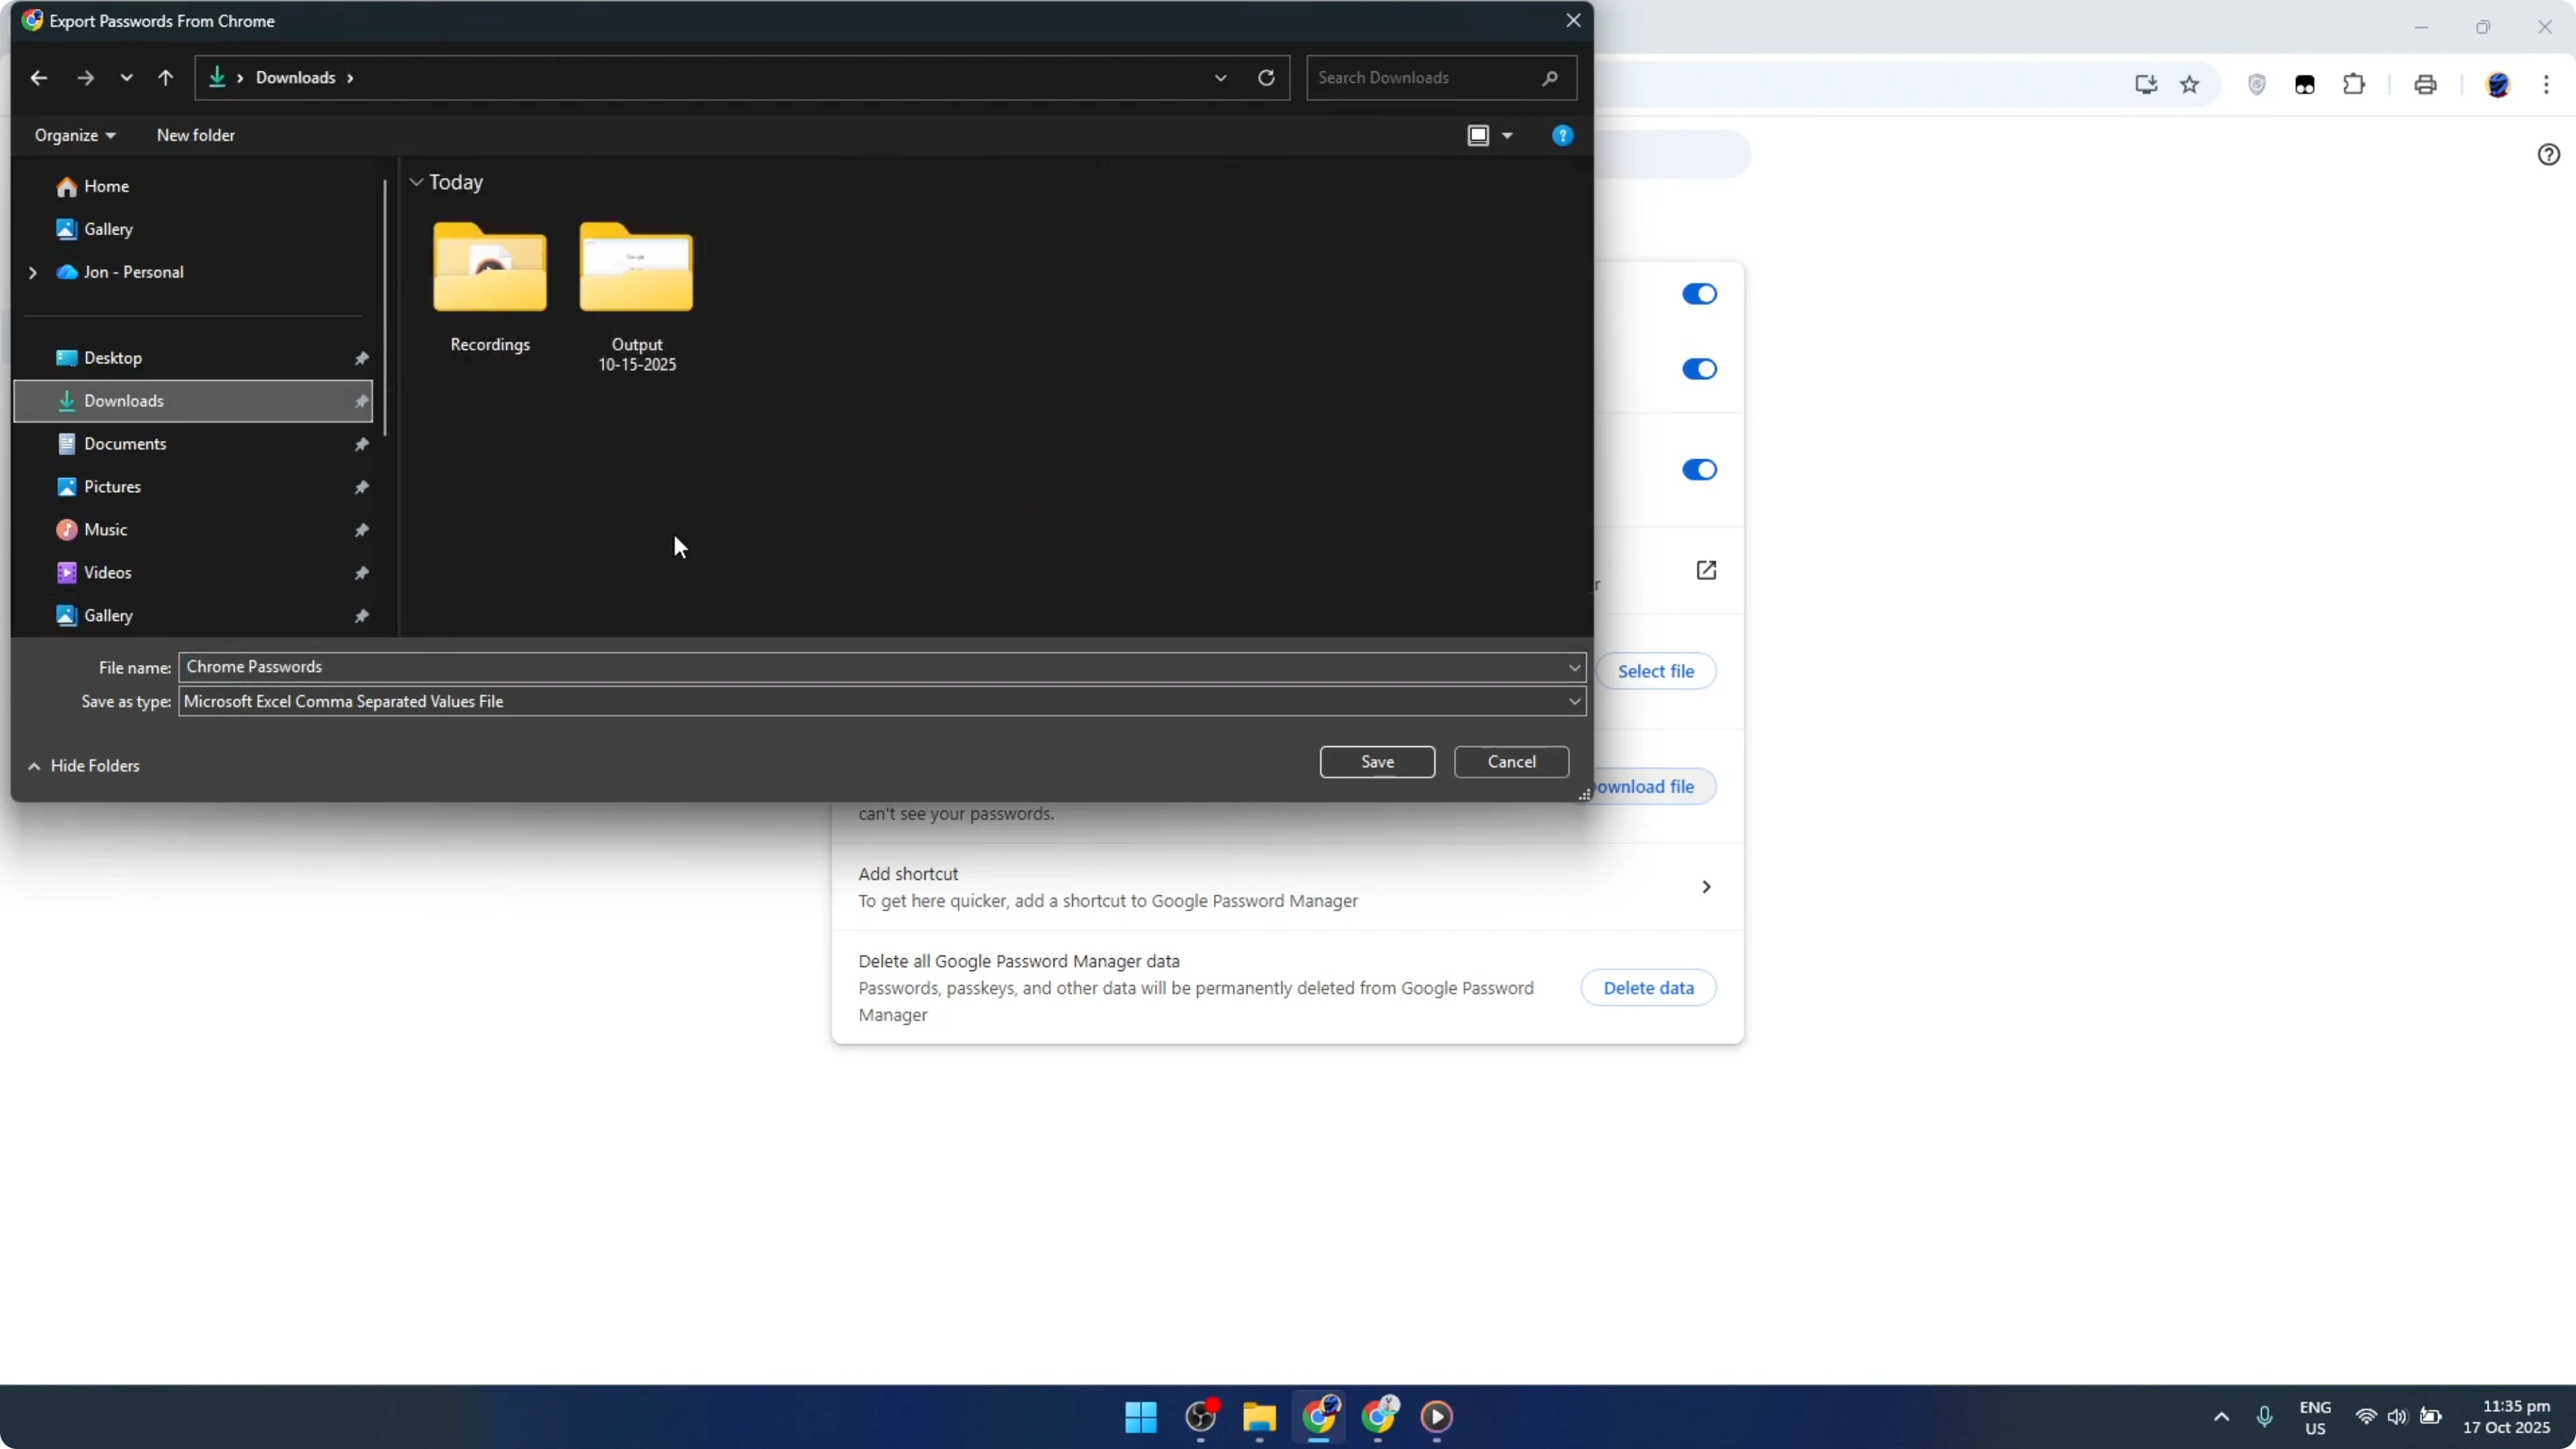Open the Add shortcut row

pos(1287,887)
